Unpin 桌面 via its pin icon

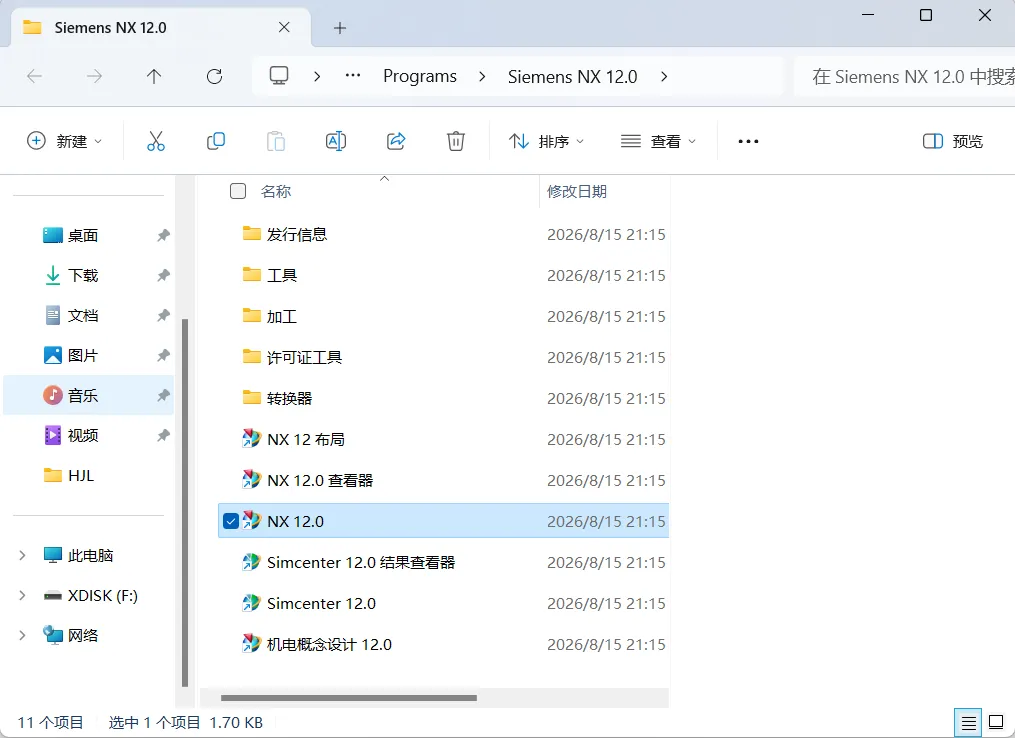tap(163, 235)
